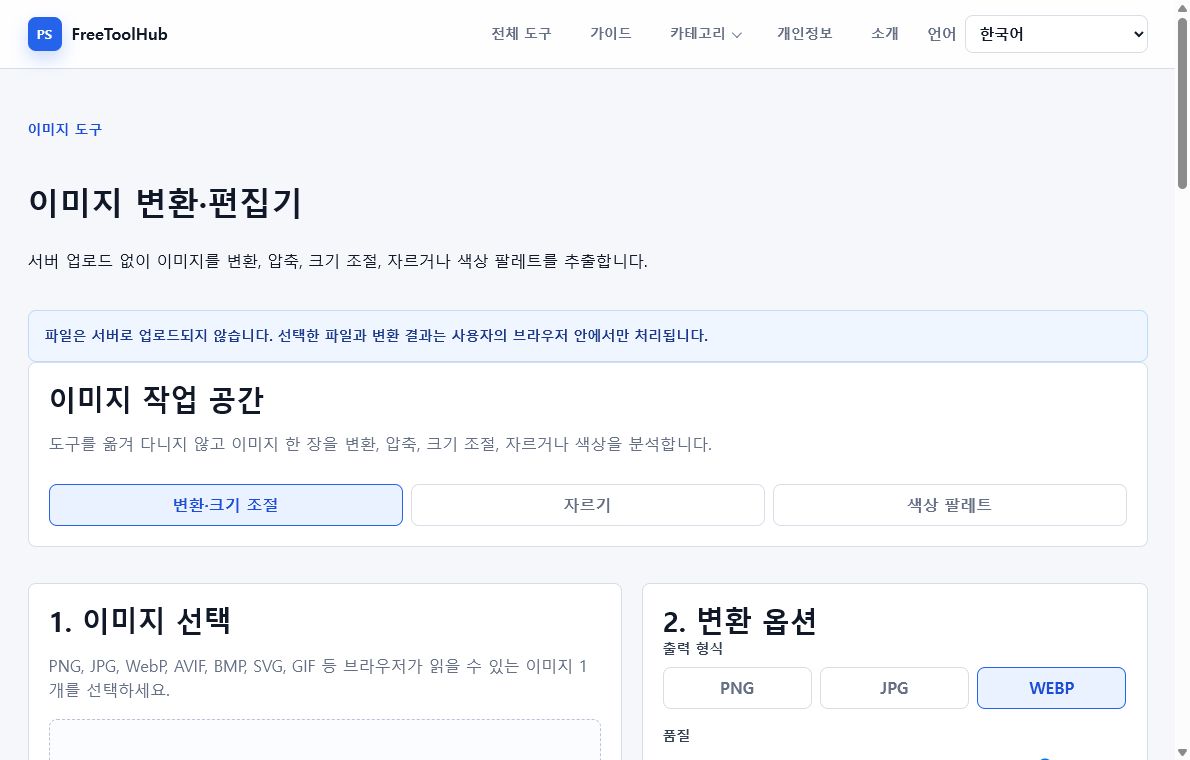Choose WEBP output format

click(x=1052, y=688)
